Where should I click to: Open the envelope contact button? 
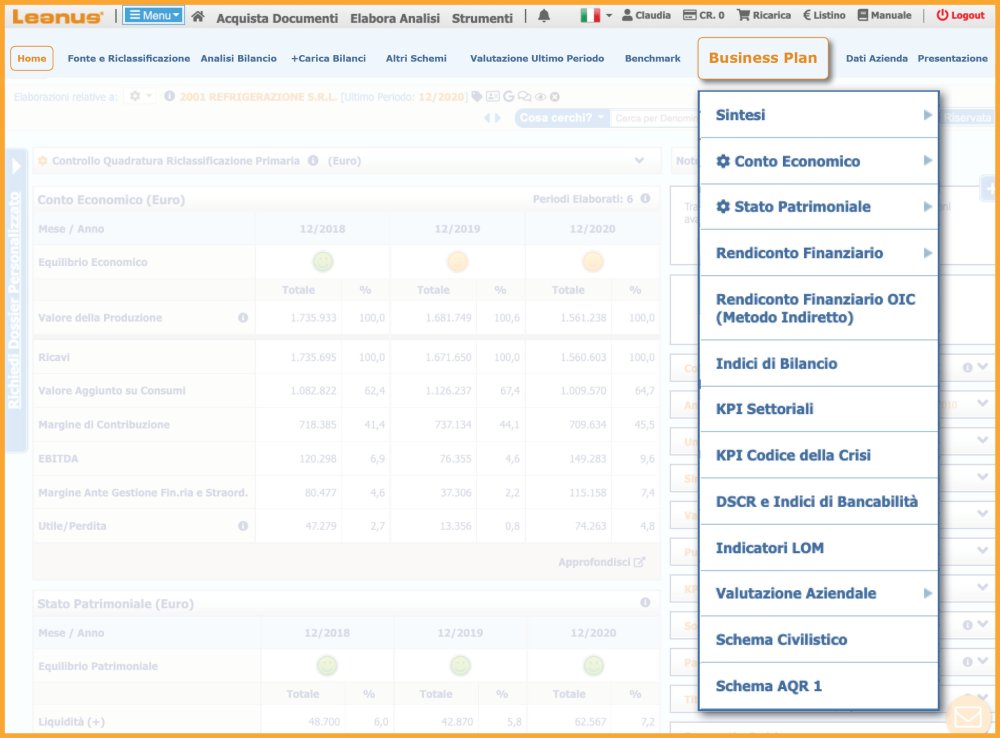pyautogui.click(x=968, y=716)
